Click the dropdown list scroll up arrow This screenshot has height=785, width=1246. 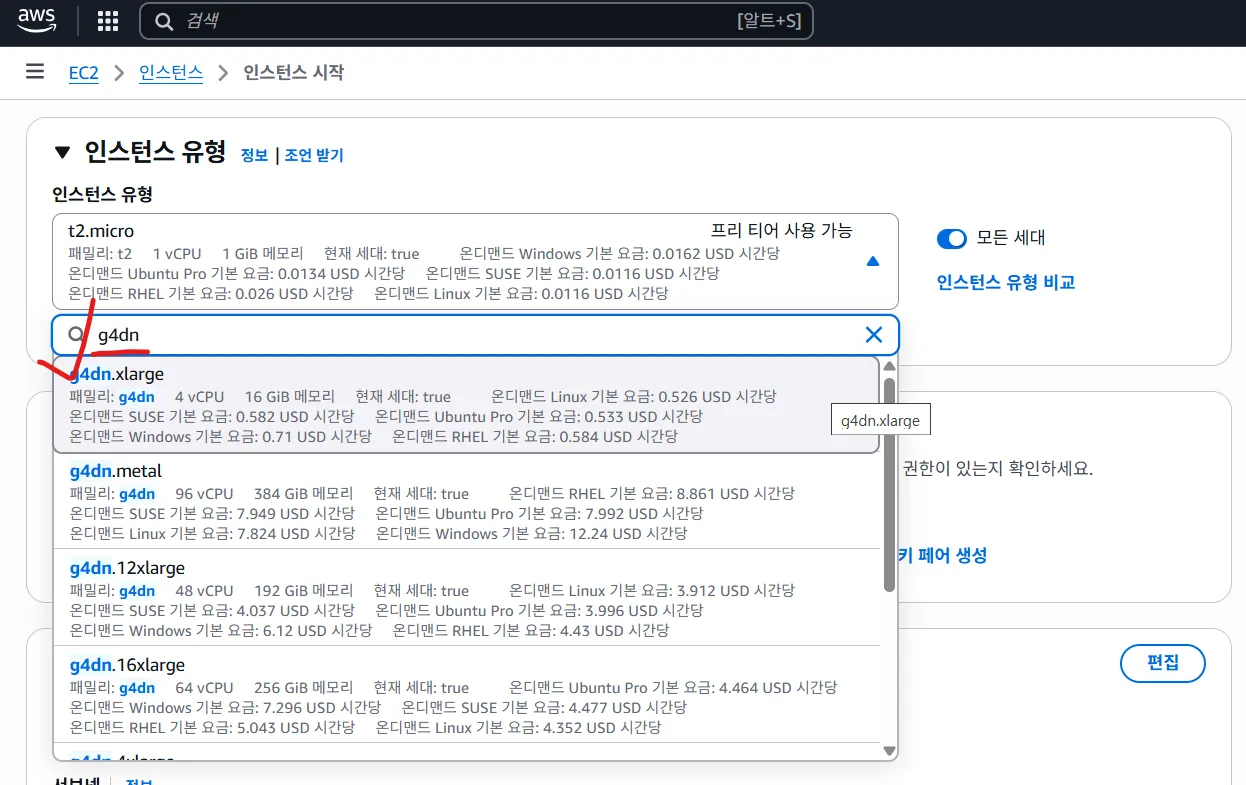tap(889, 367)
